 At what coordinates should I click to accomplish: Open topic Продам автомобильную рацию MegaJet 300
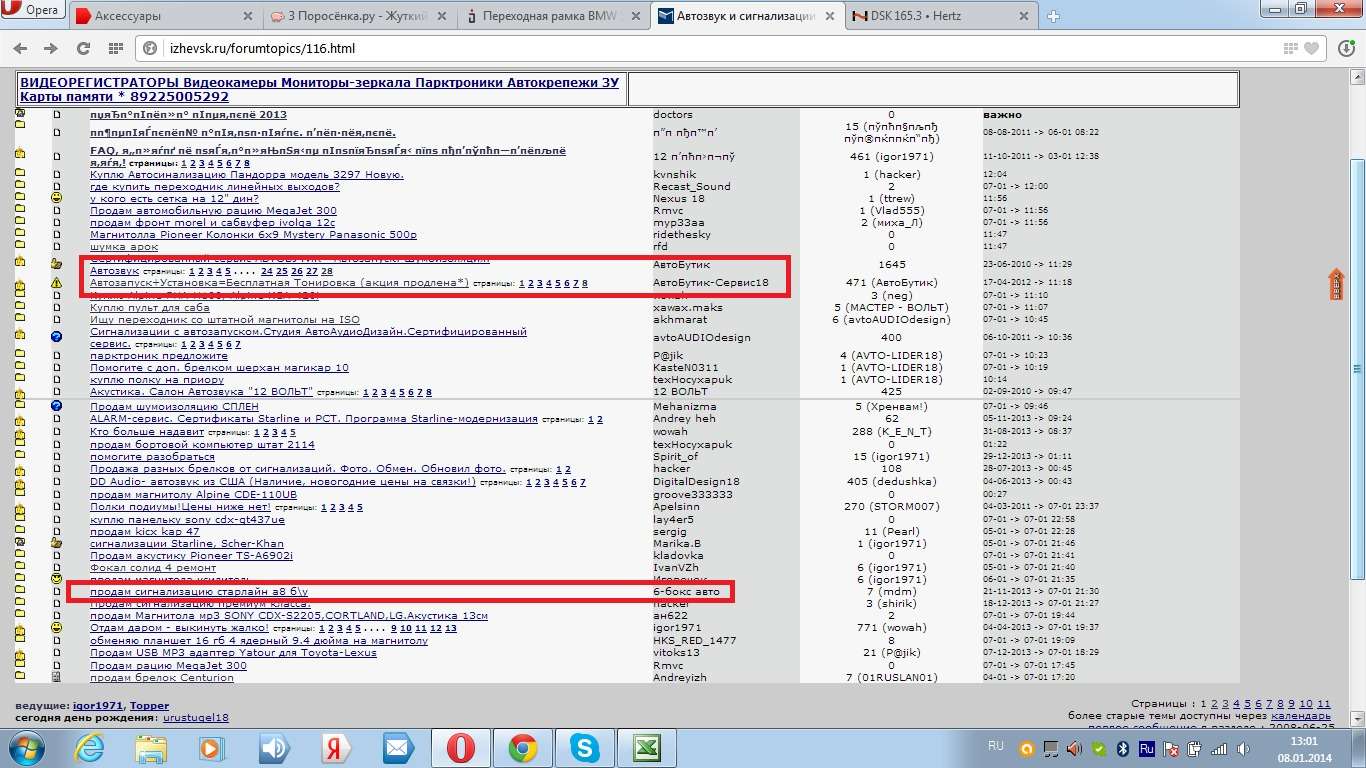coord(213,210)
